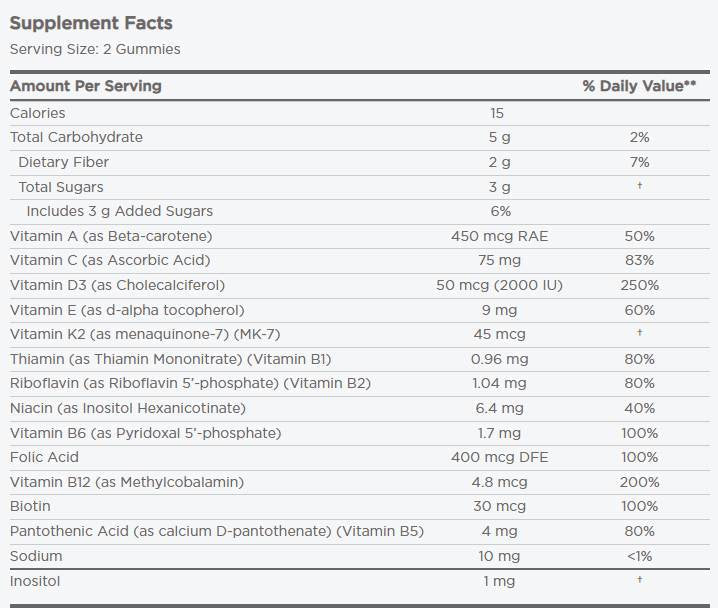Viewport: 718px width, 608px height.
Task: Click the % Daily Value column header
Action: [639, 86]
